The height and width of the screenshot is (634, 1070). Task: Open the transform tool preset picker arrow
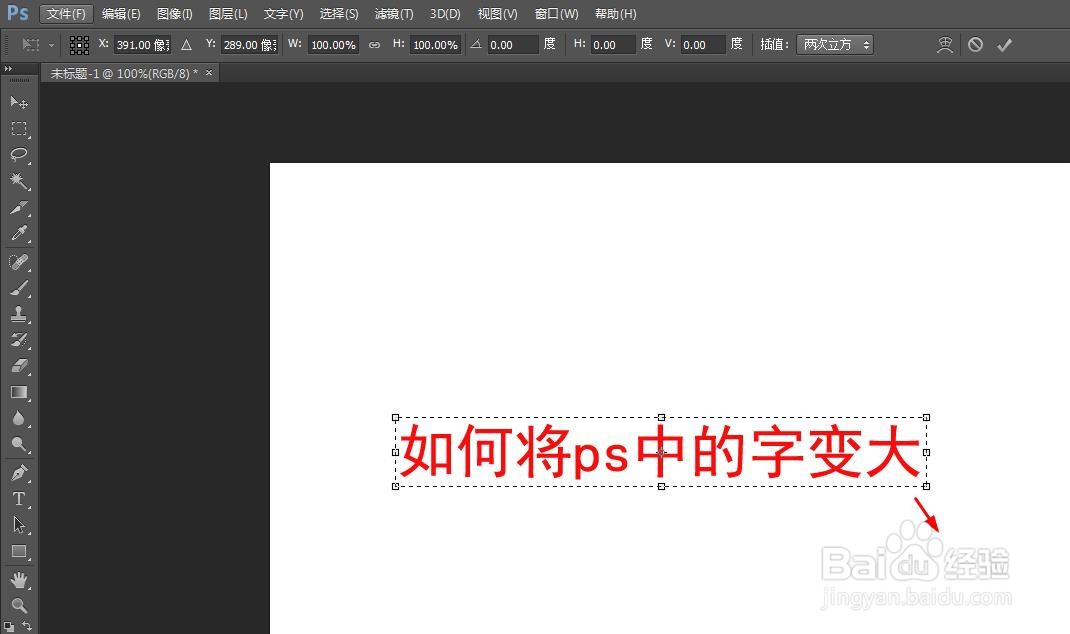(51, 45)
